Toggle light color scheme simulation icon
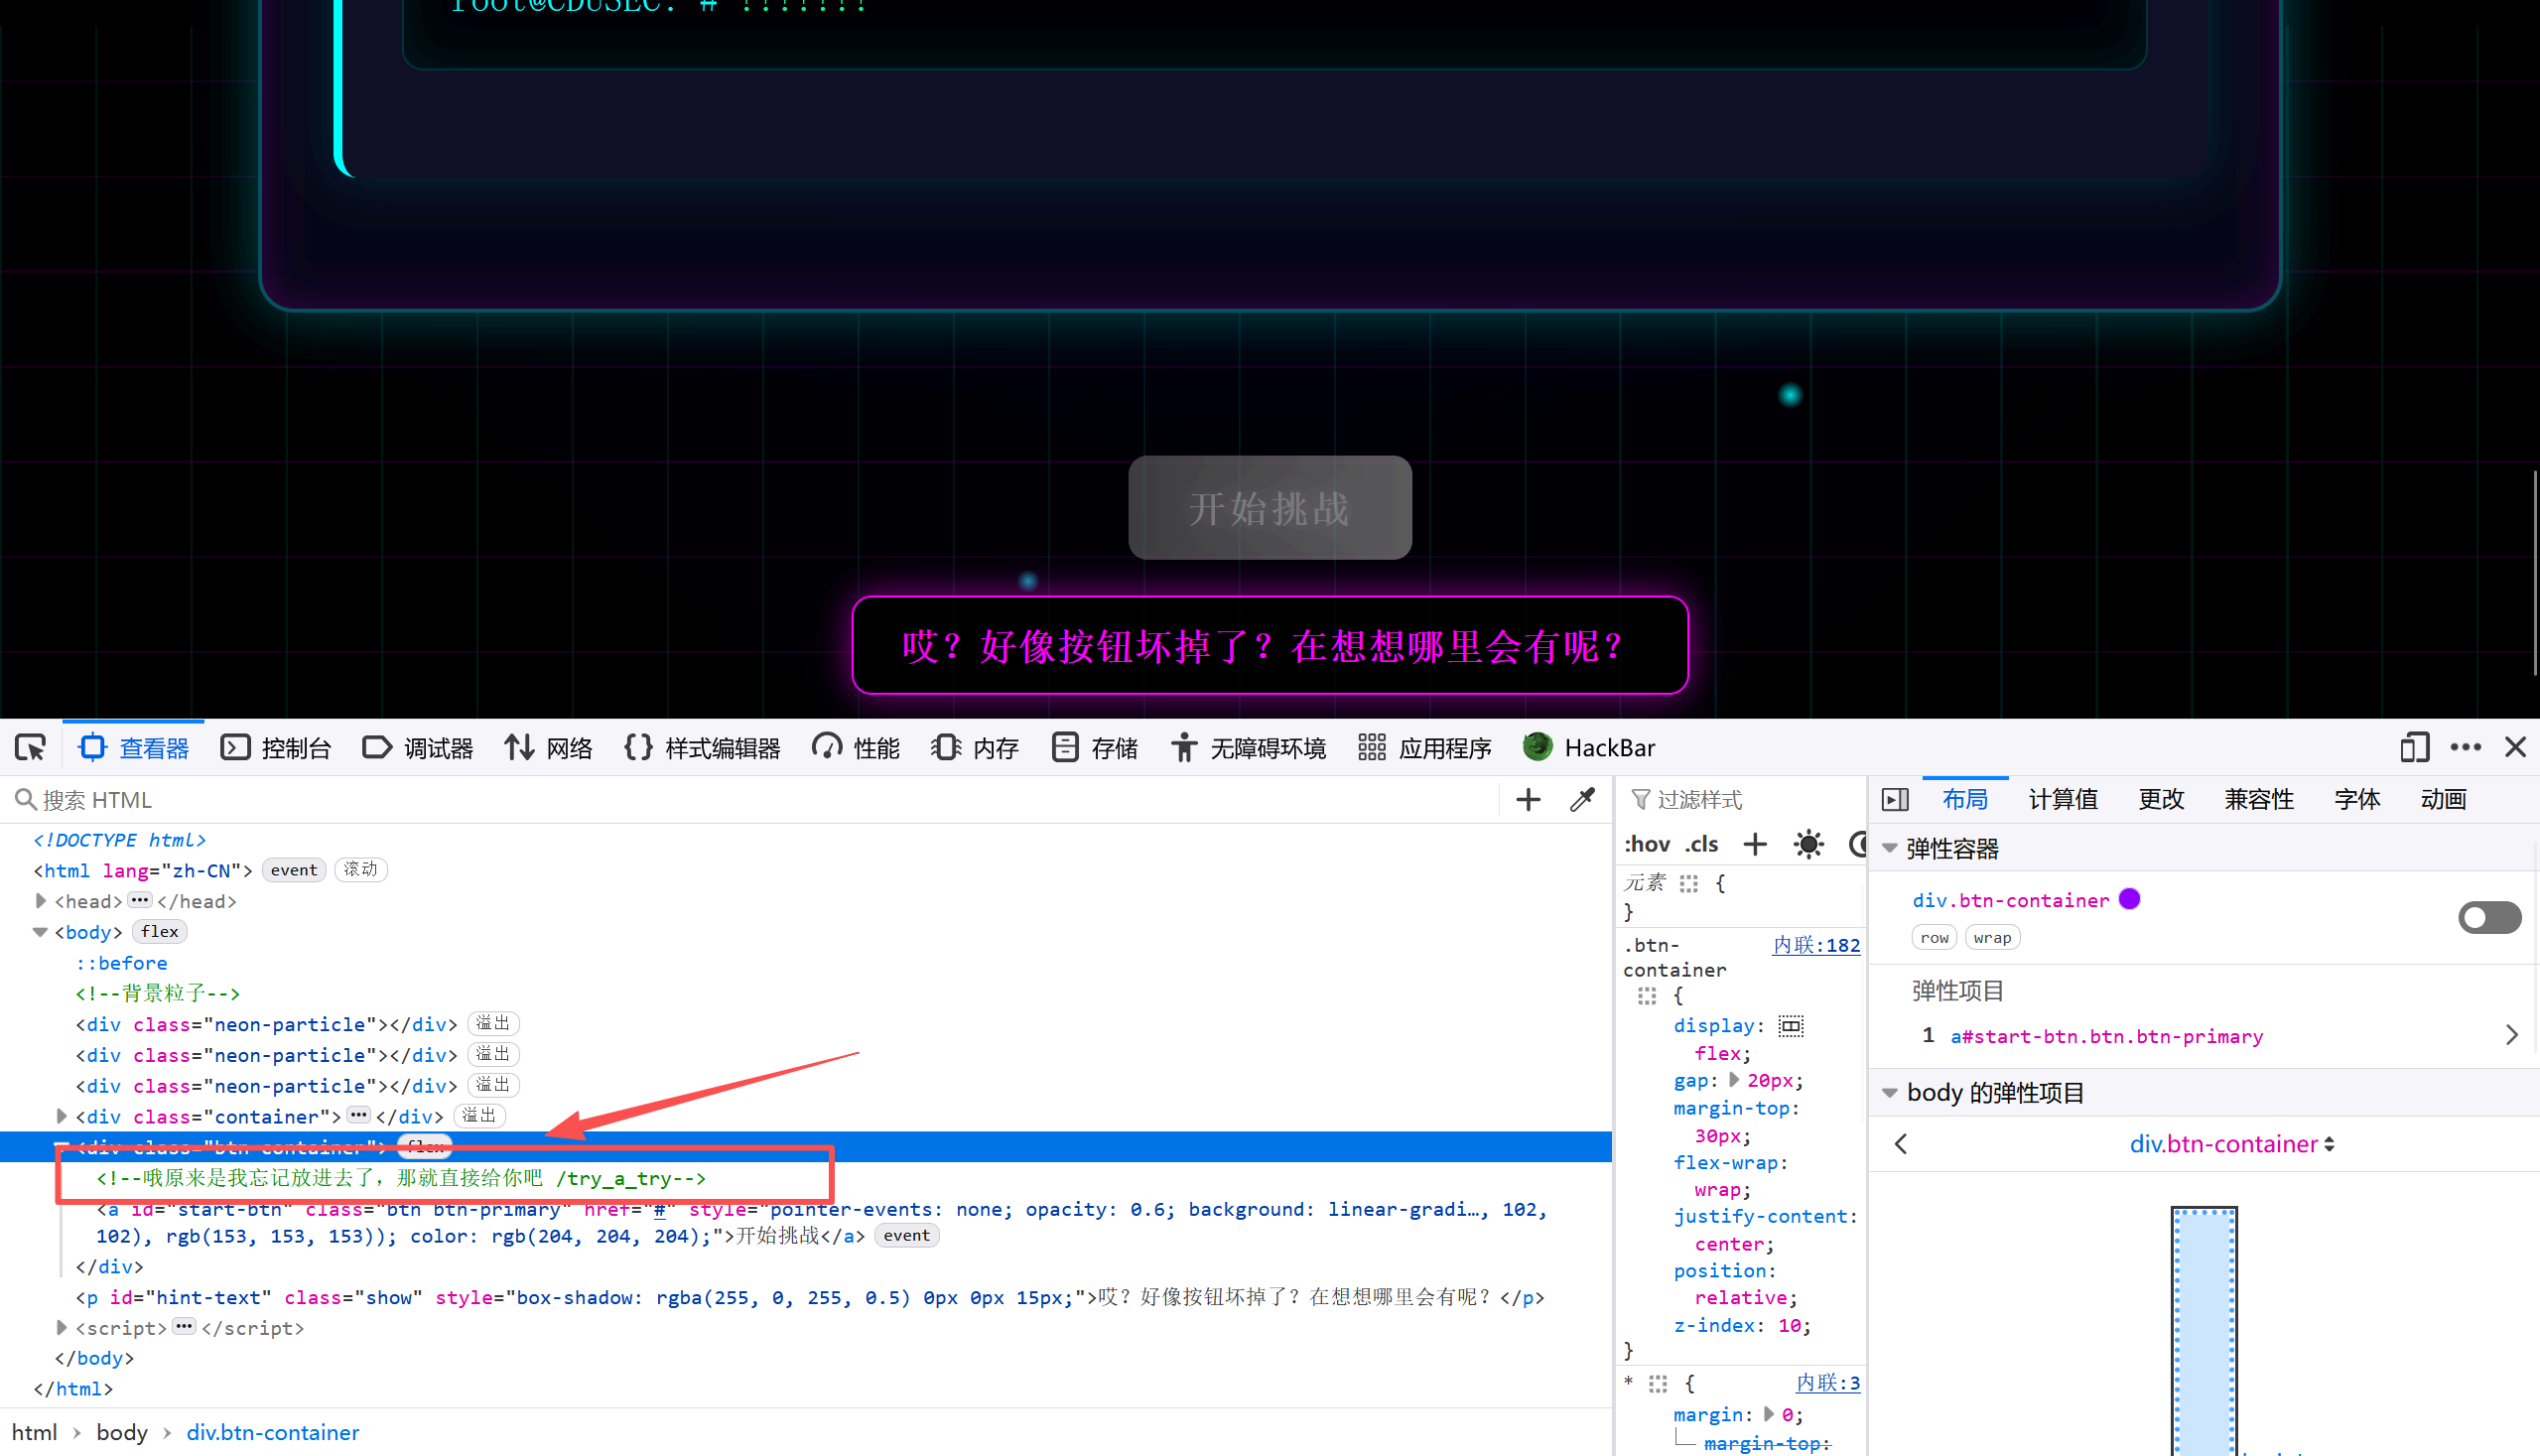 (1808, 845)
